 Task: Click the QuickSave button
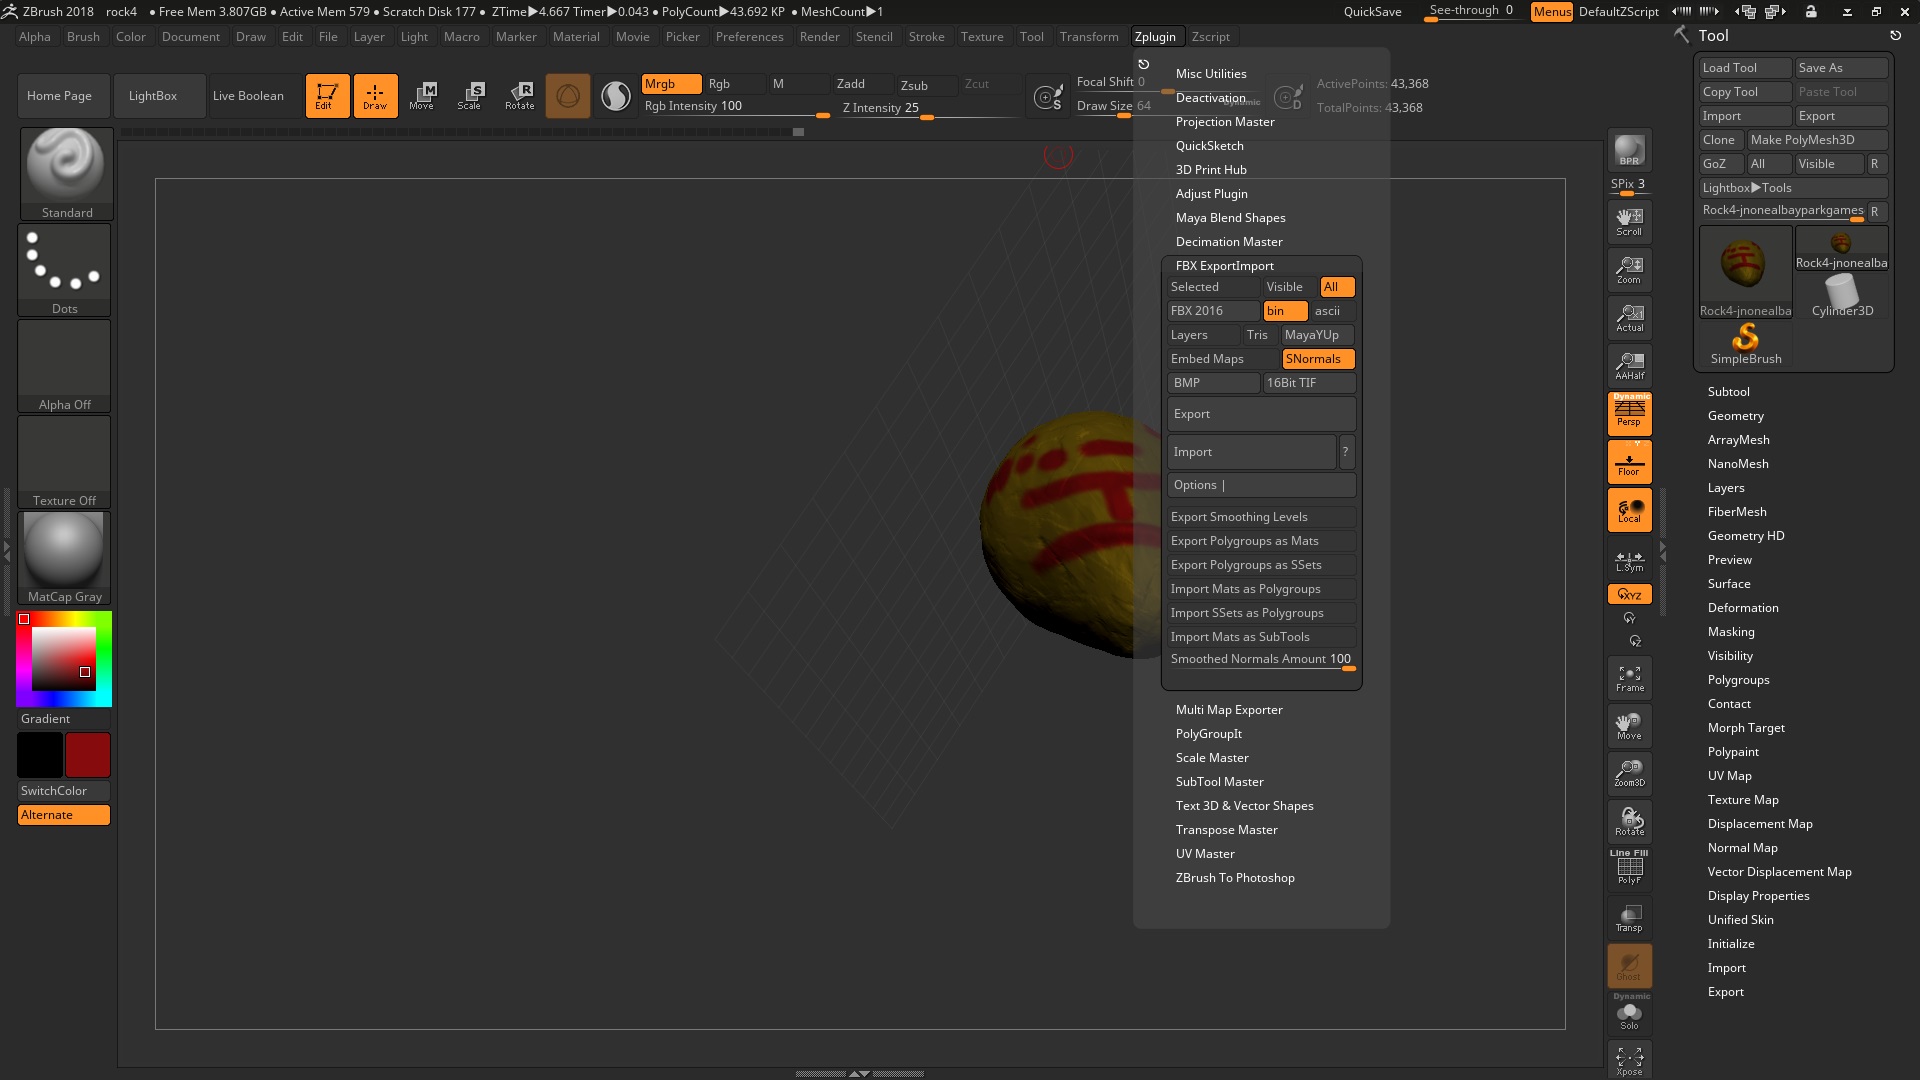point(1372,12)
